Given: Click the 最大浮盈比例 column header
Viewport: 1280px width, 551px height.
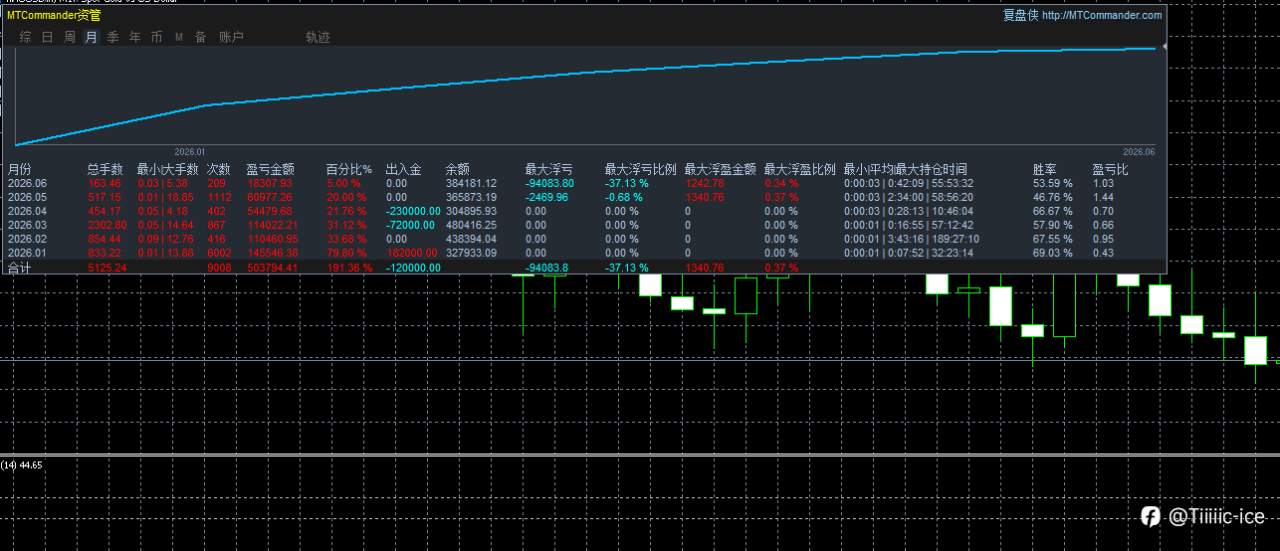Looking at the screenshot, I should click(800, 170).
